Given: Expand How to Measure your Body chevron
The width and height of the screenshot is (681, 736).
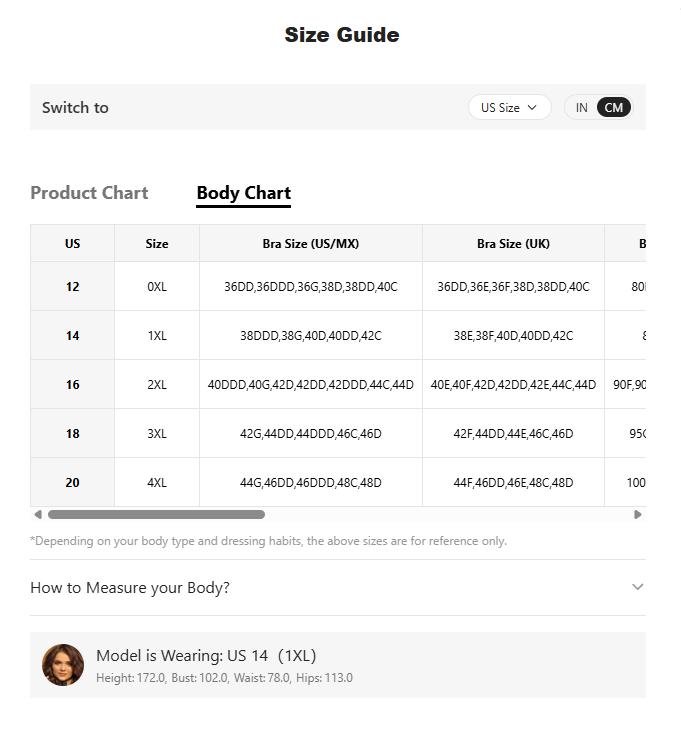Looking at the screenshot, I should pos(637,587).
